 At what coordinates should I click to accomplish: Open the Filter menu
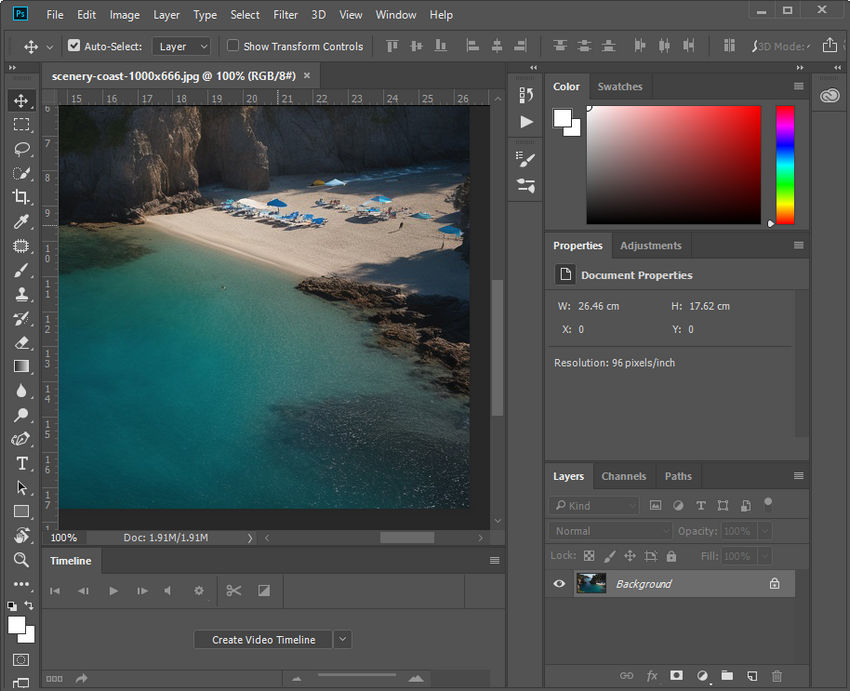click(x=285, y=15)
